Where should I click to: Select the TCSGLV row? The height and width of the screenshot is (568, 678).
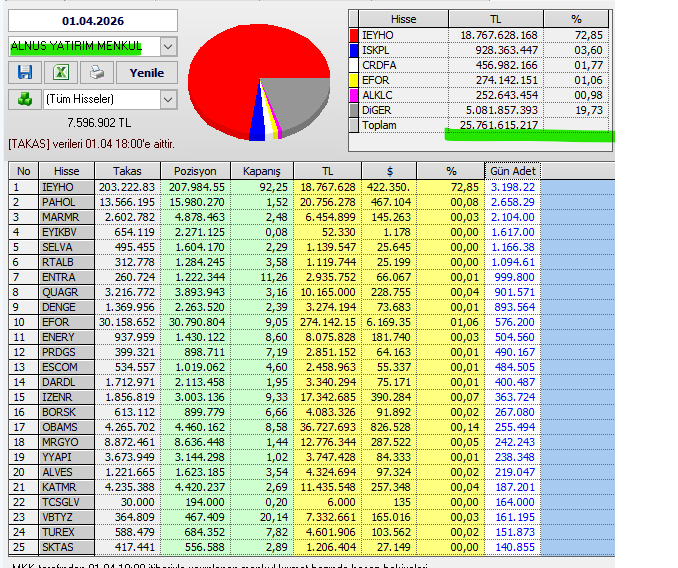point(311,502)
